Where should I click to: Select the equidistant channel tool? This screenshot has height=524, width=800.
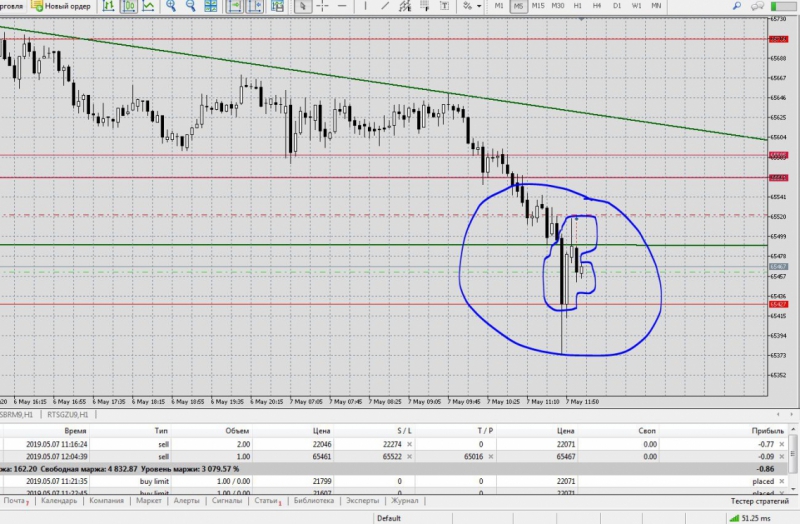pos(405,6)
